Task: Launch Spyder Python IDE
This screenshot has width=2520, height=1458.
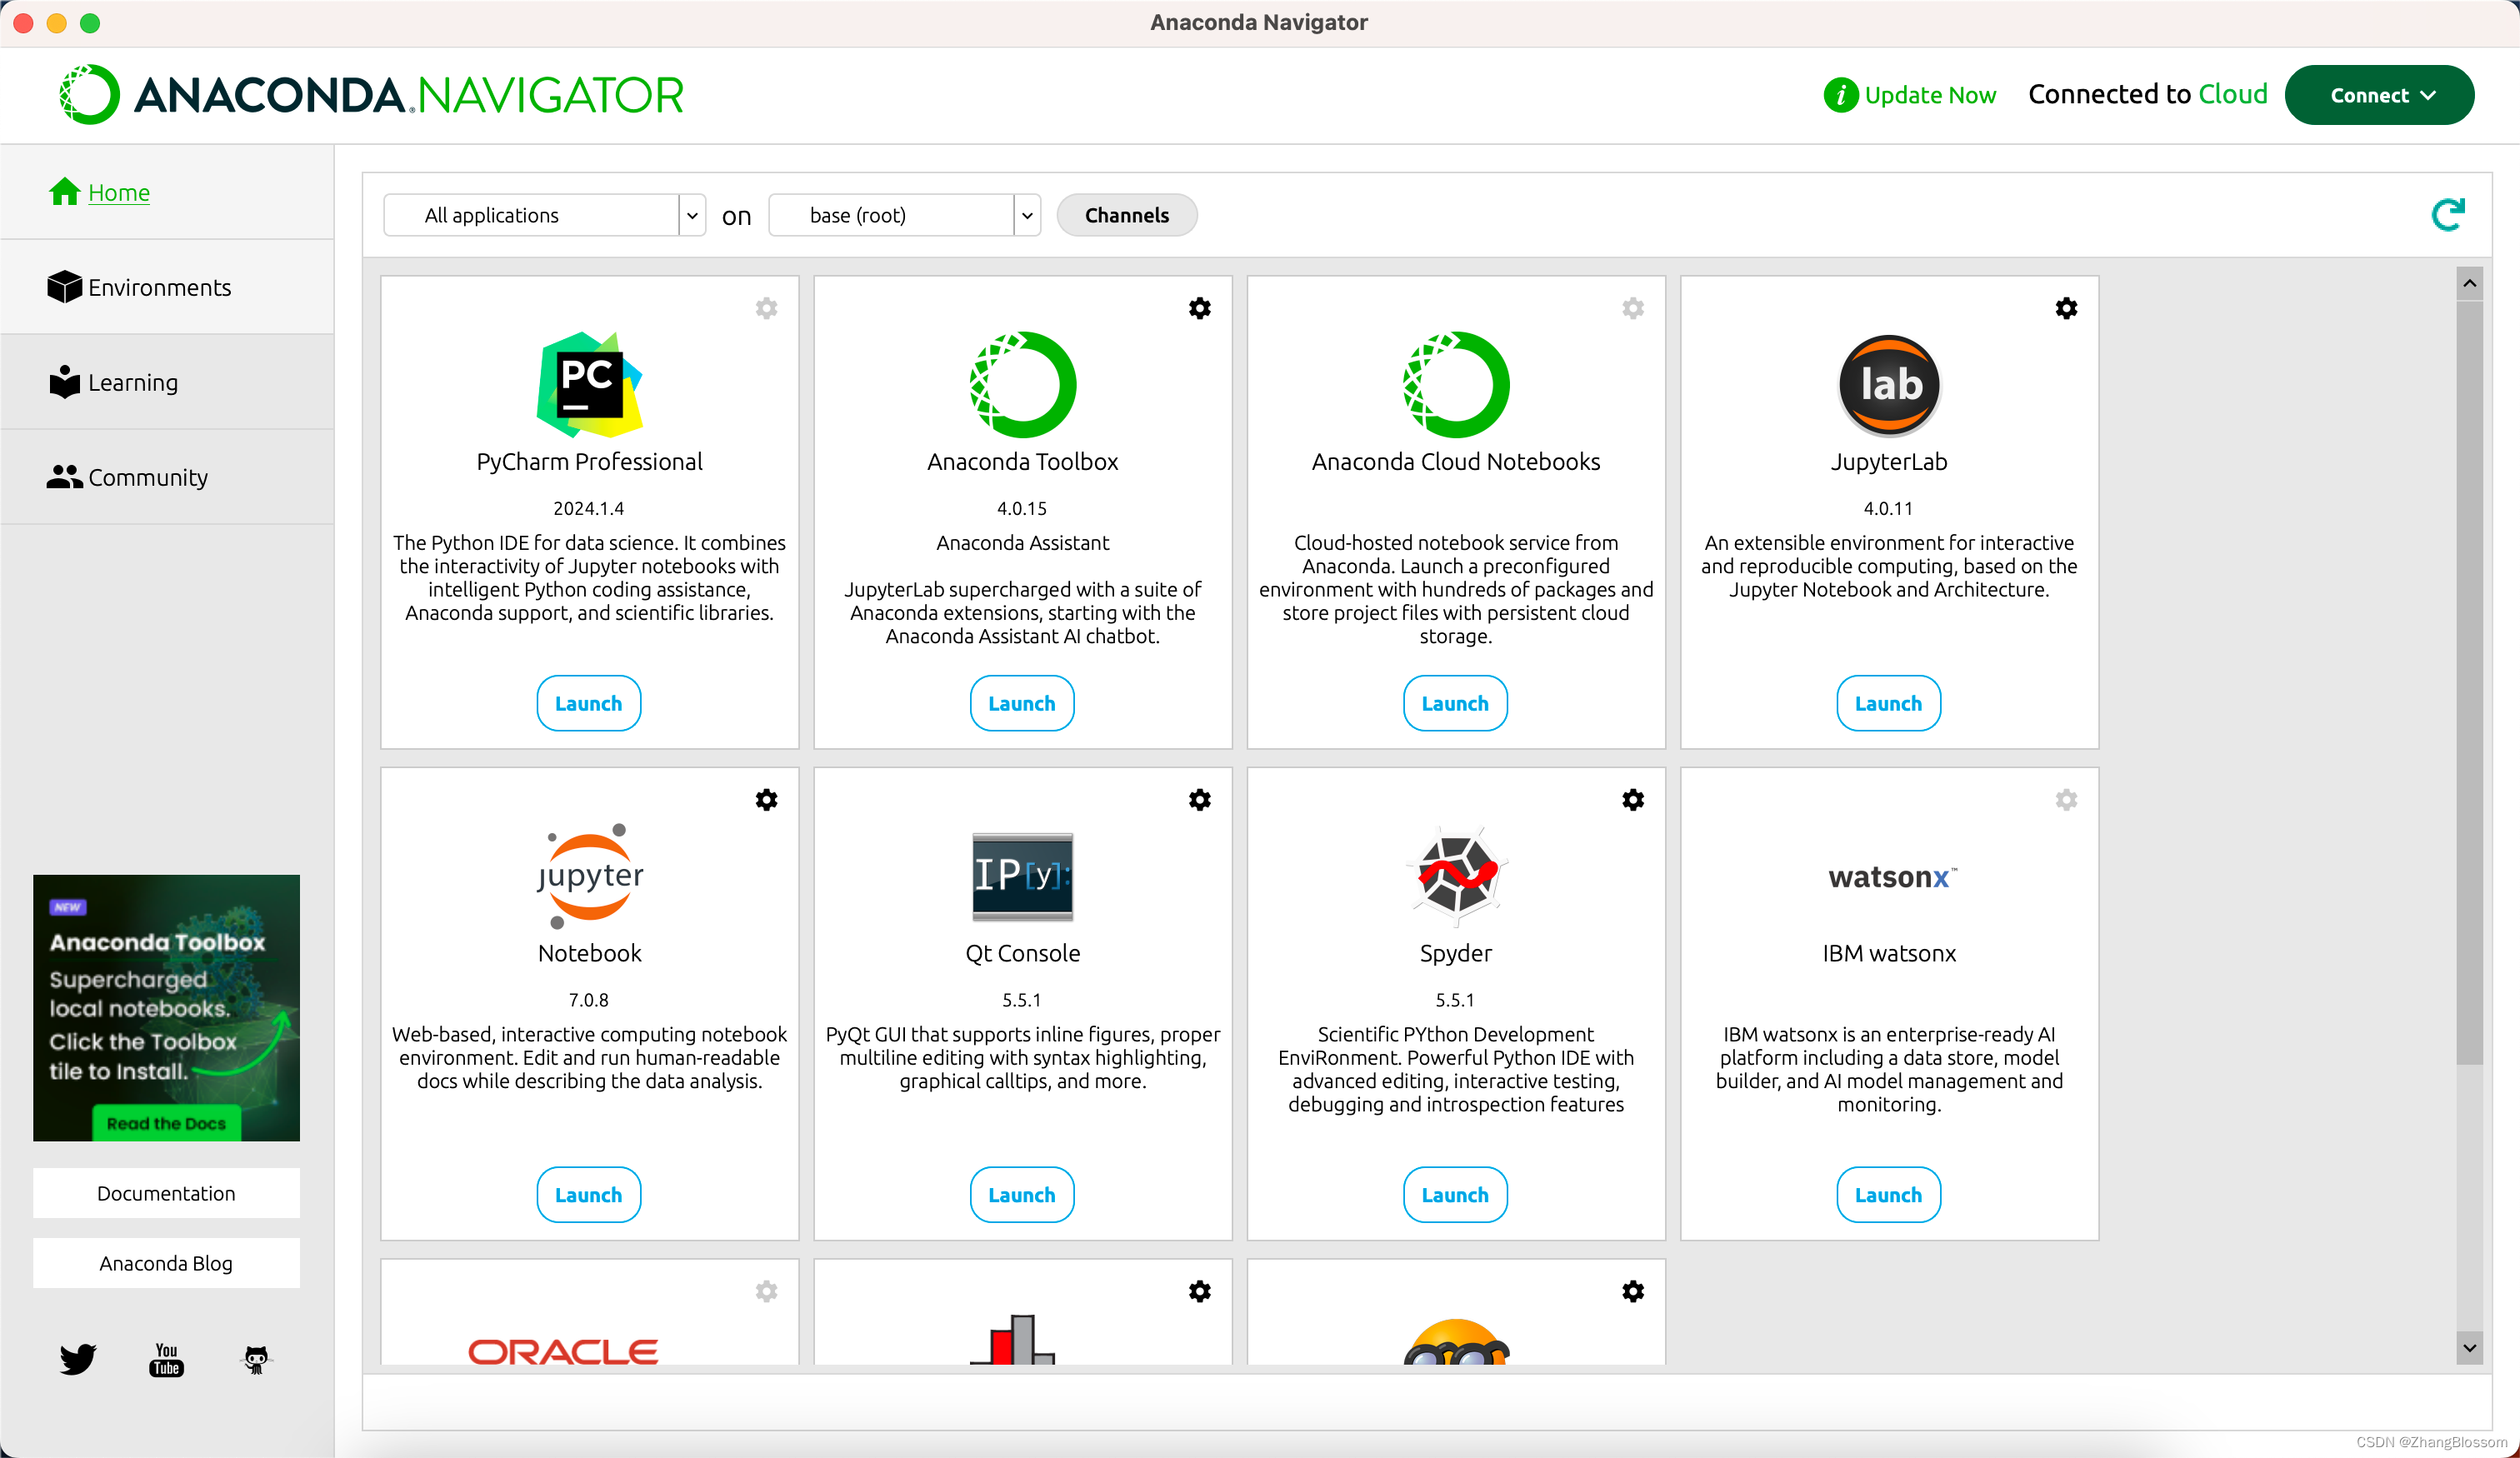Action: click(1454, 1194)
